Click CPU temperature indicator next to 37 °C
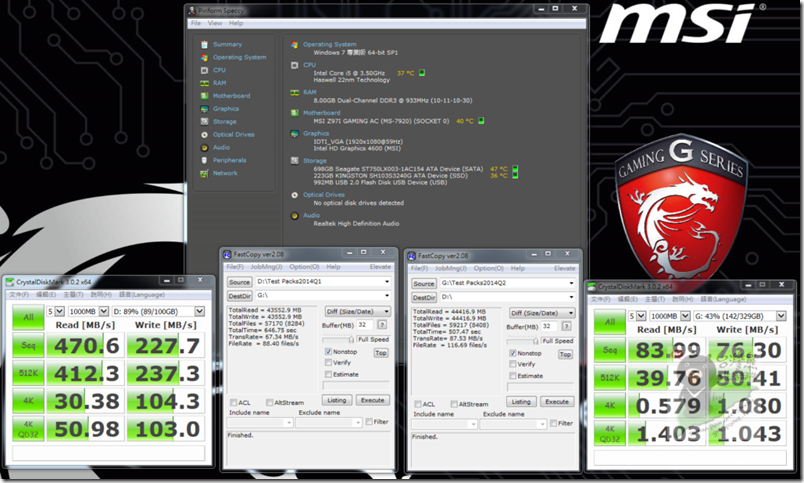804x483 pixels. coord(422,73)
